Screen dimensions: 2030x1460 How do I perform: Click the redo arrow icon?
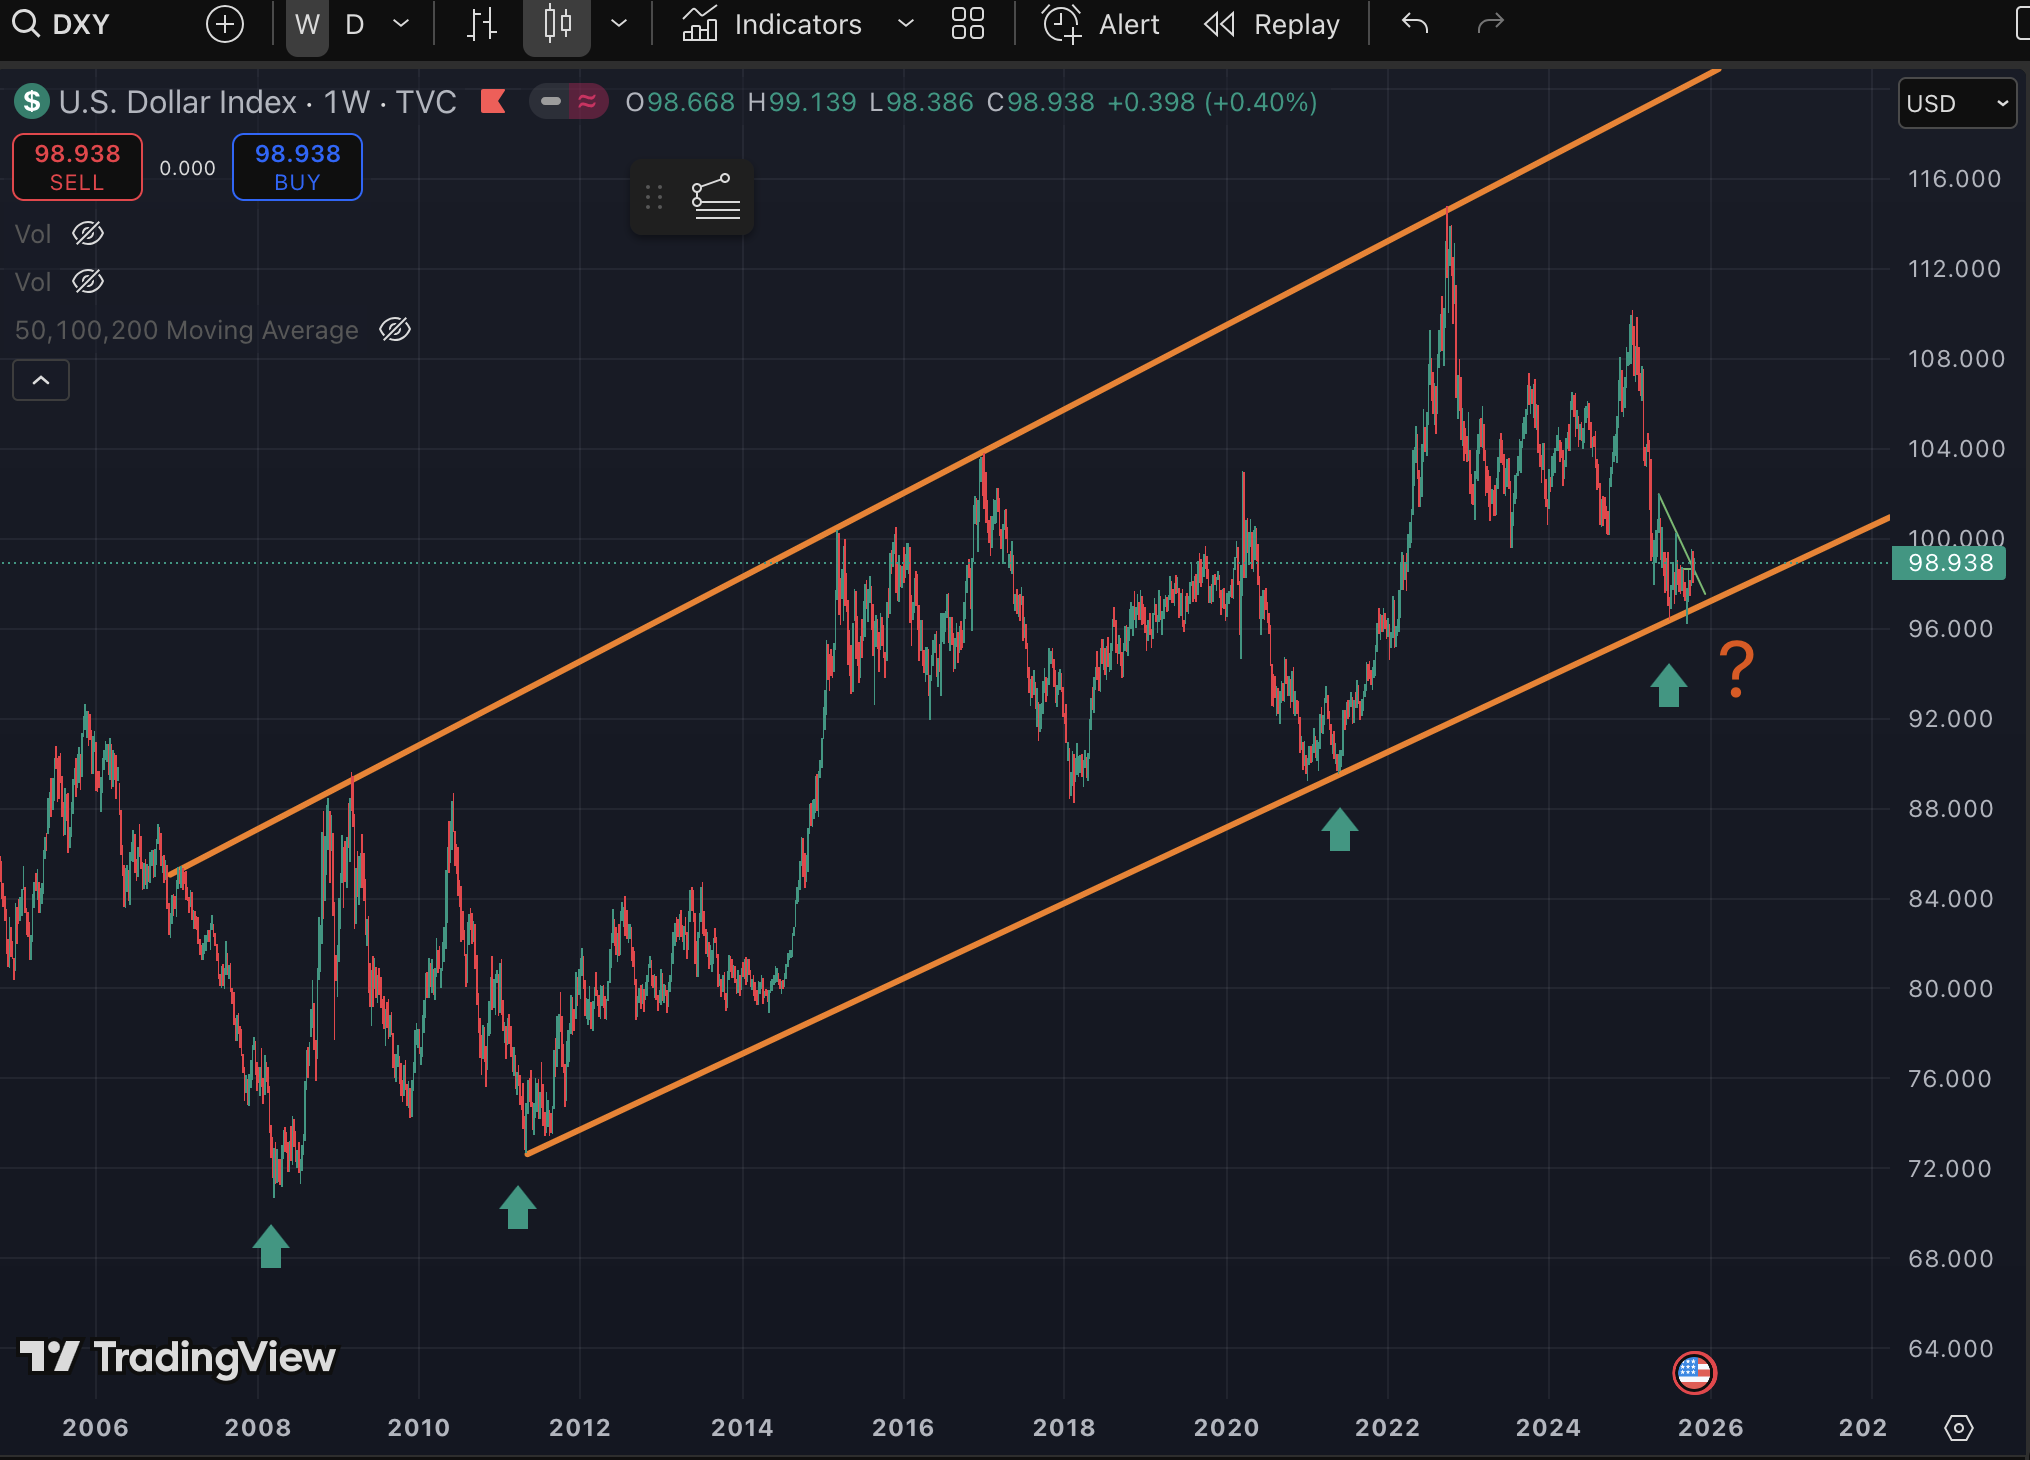(x=1490, y=24)
